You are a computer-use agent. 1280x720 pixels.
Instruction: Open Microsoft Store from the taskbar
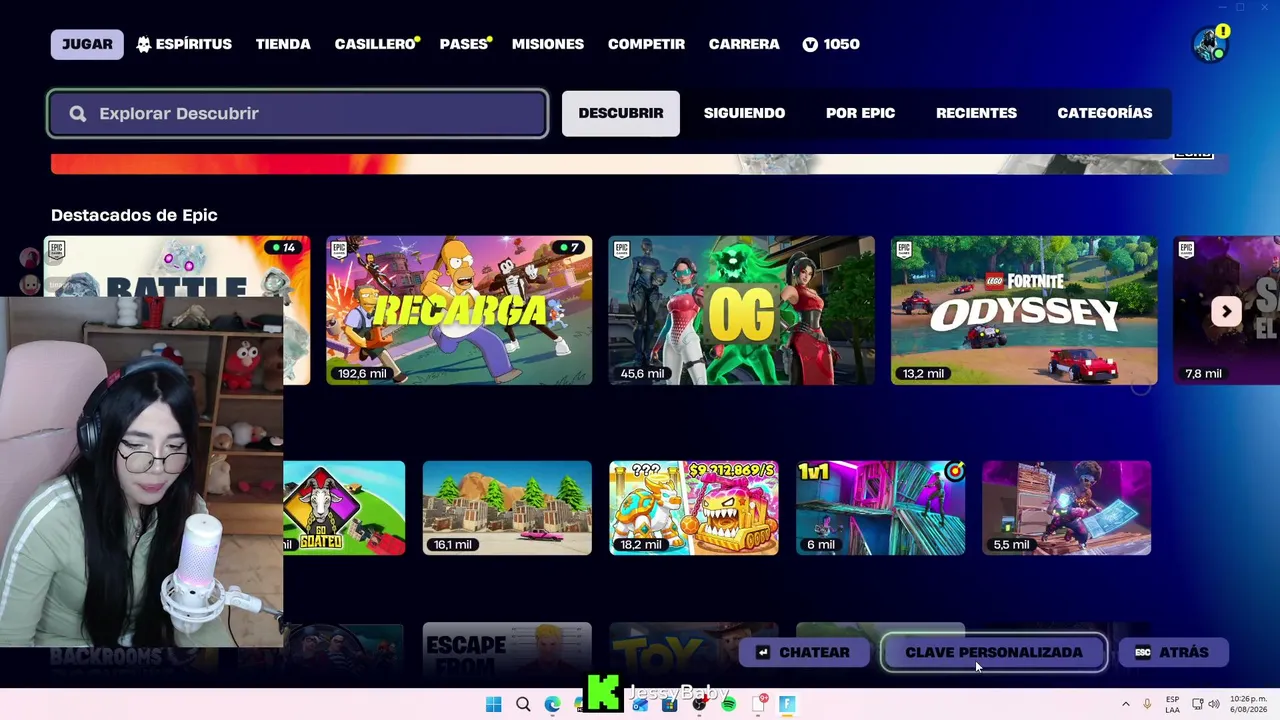[x=670, y=704]
